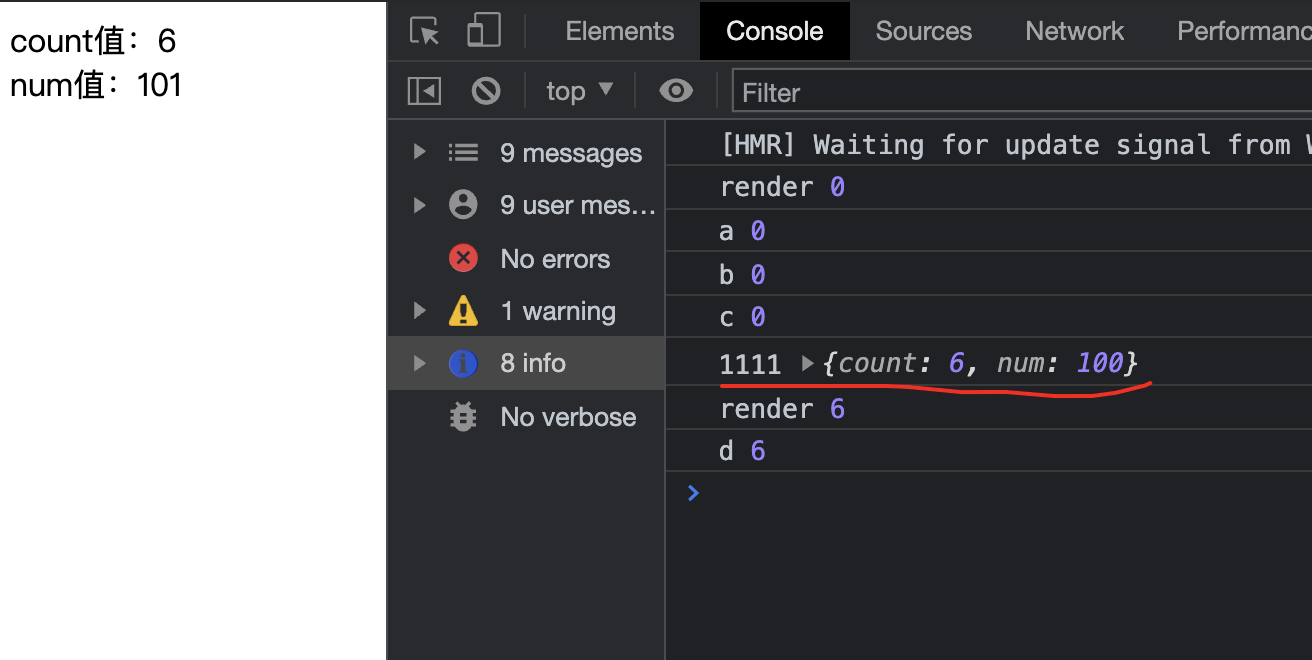Click the blue info circle icon

(x=463, y=363)
